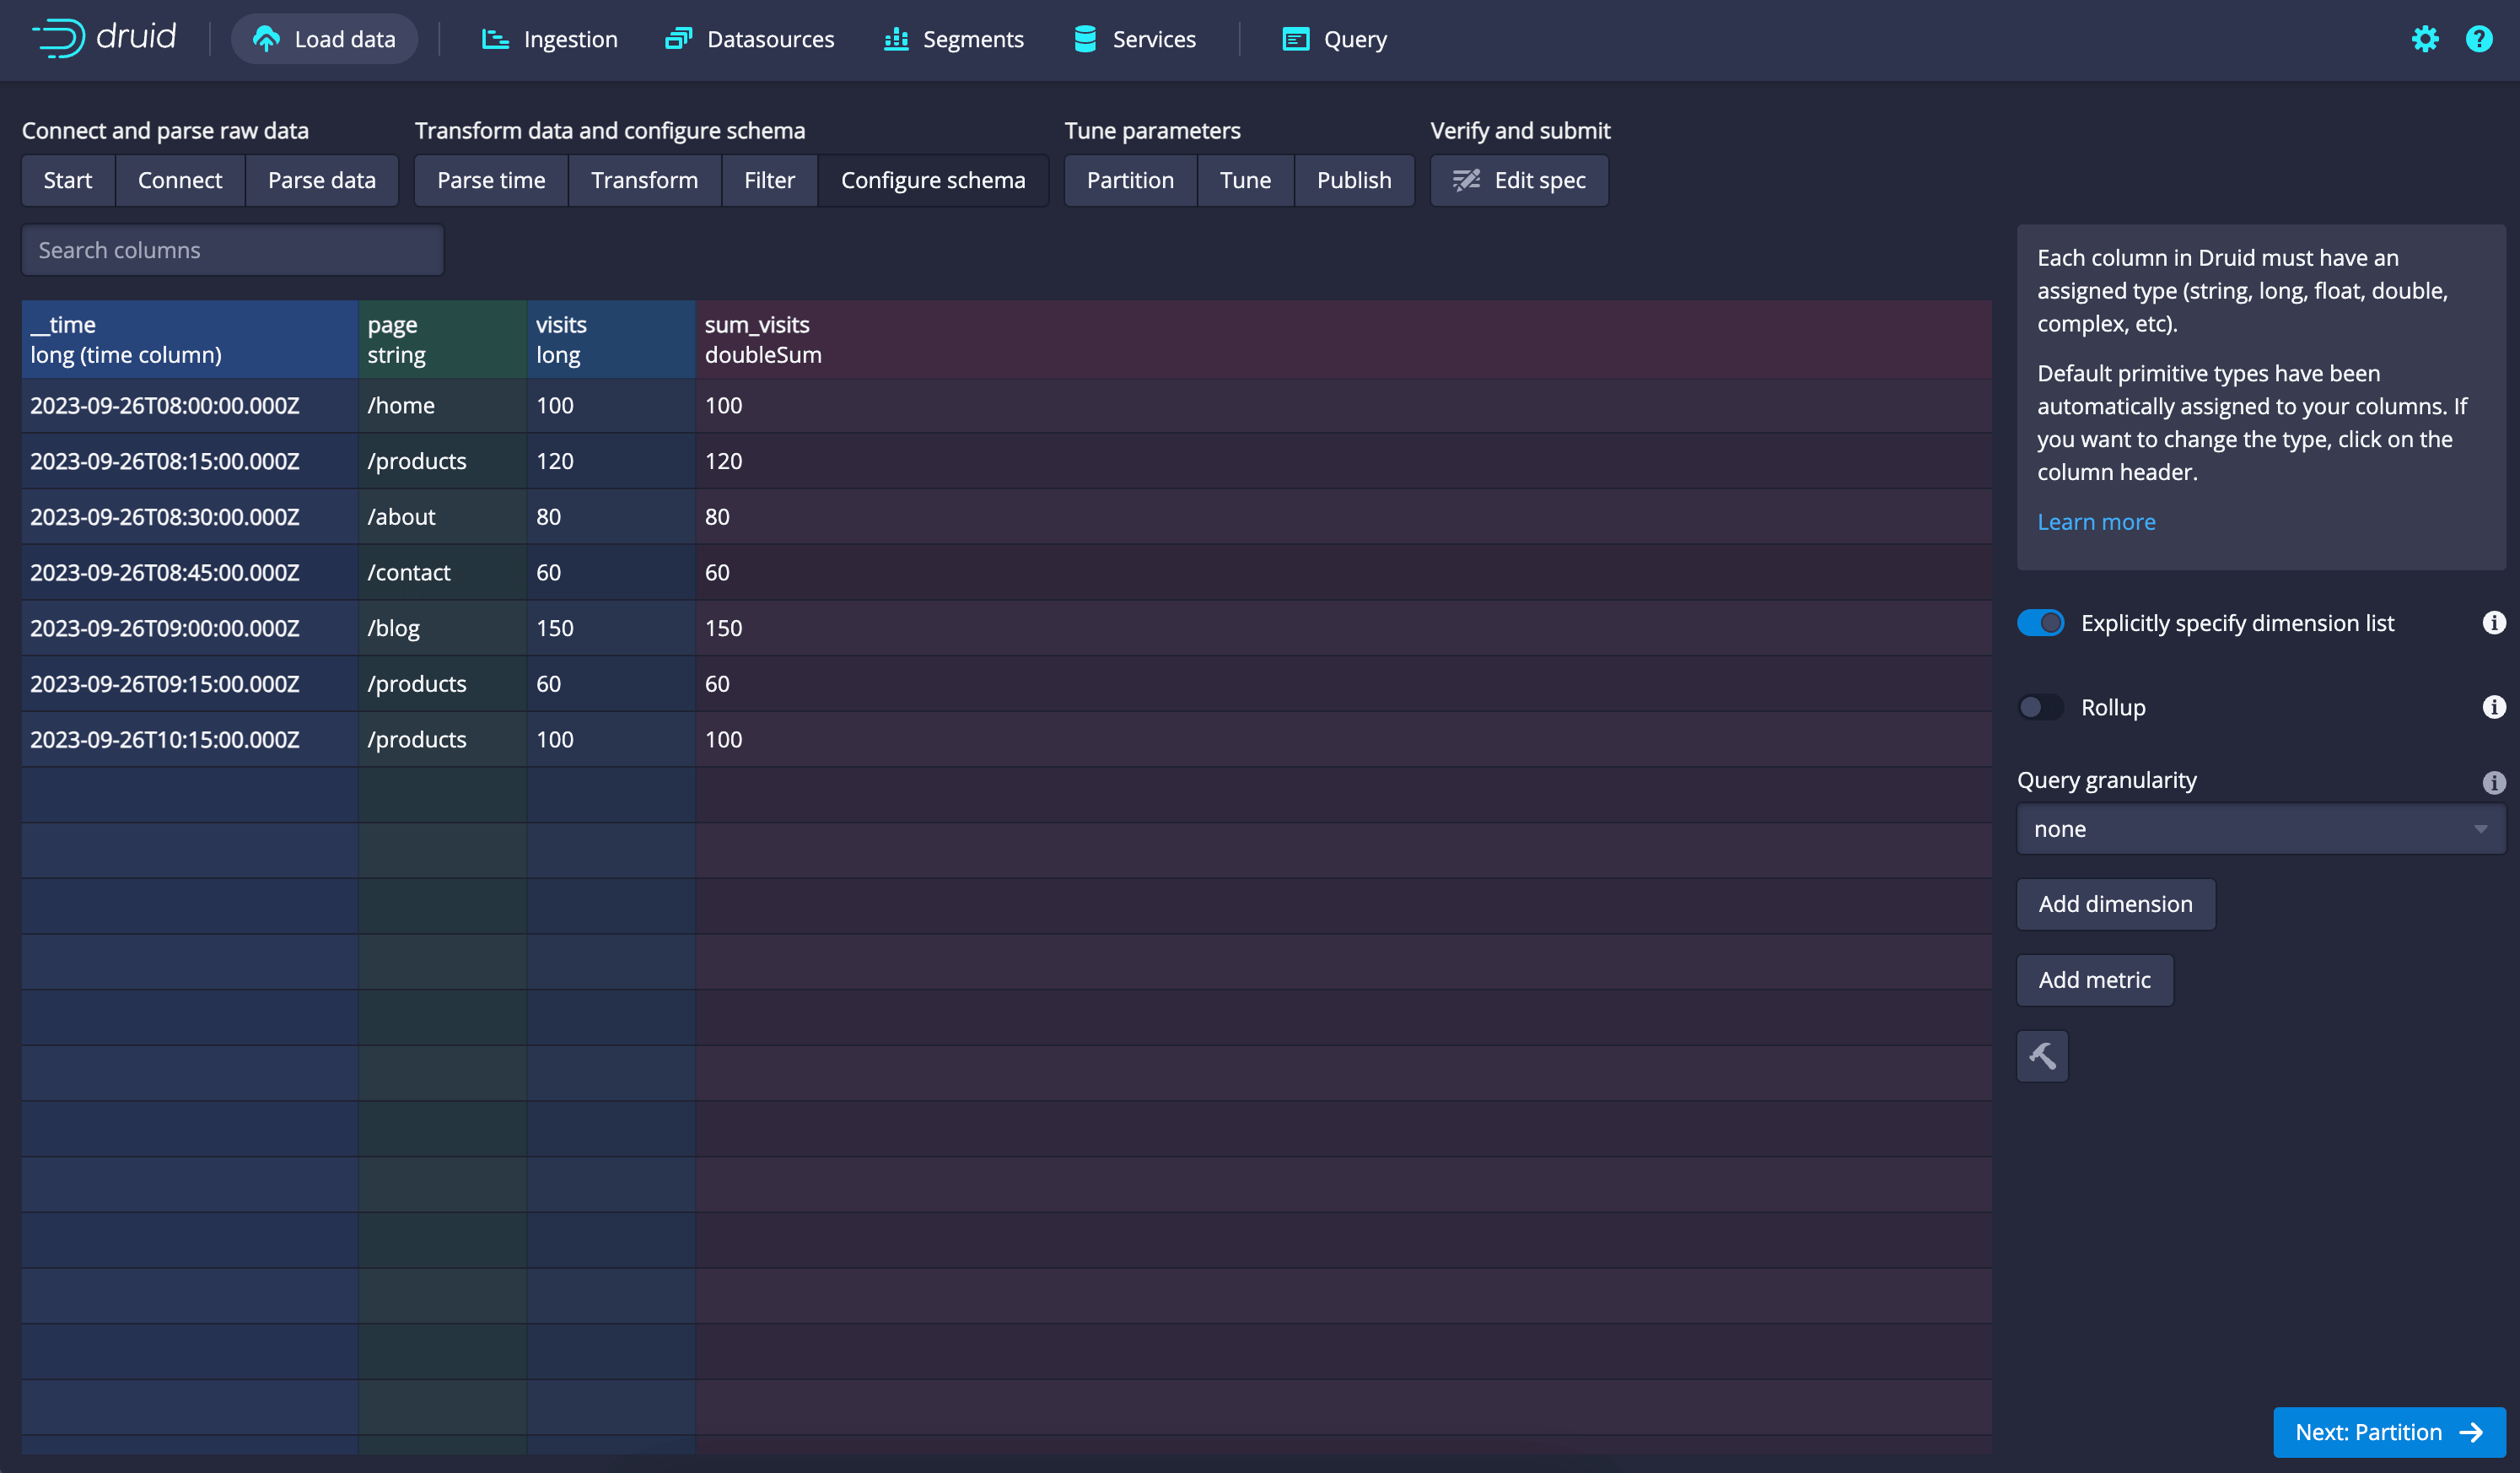Go to the Datasources view
The height and width of the screenshot is (1473, 2520).
[750, 39]
